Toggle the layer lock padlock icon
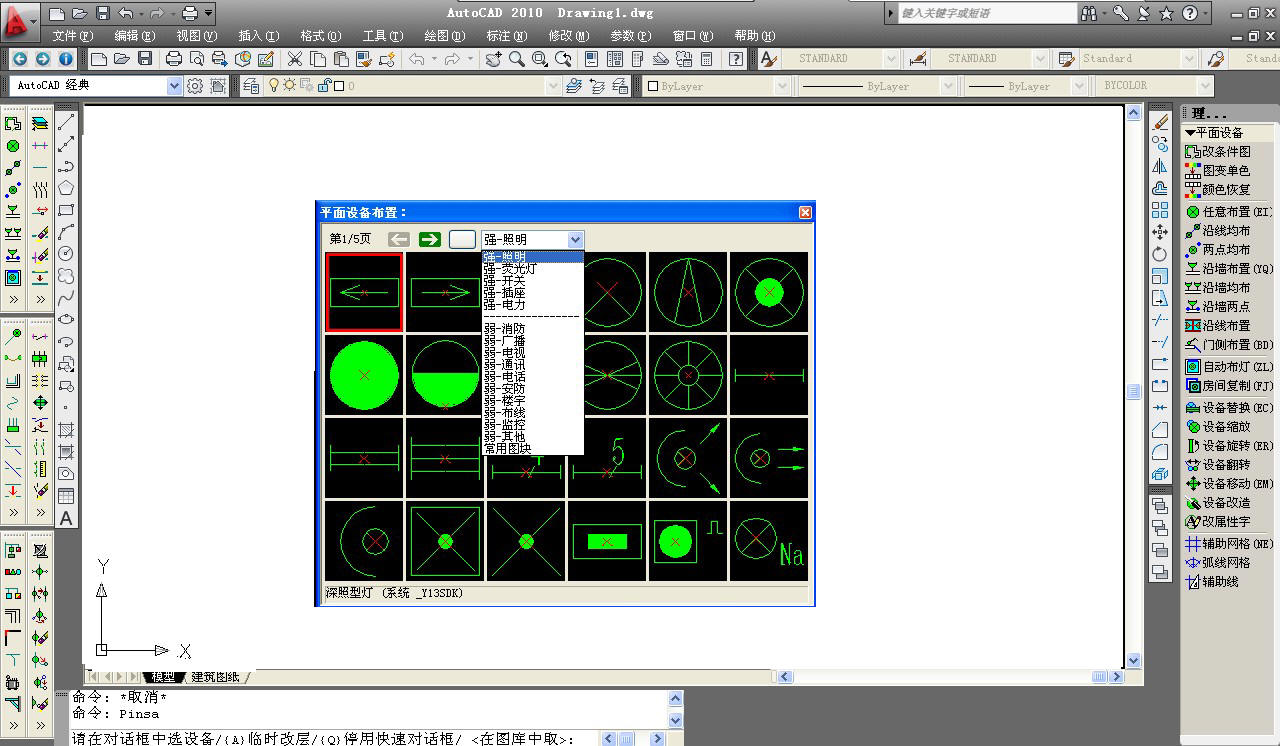1280x746 pixels. coord(324,85)
